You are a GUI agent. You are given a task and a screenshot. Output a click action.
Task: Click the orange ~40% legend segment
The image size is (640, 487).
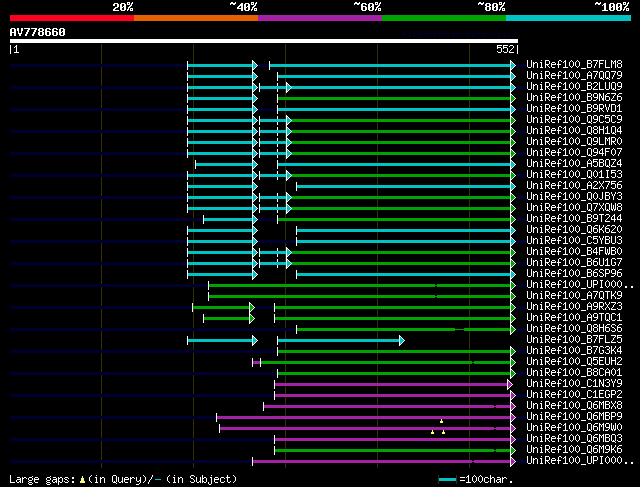196,18
